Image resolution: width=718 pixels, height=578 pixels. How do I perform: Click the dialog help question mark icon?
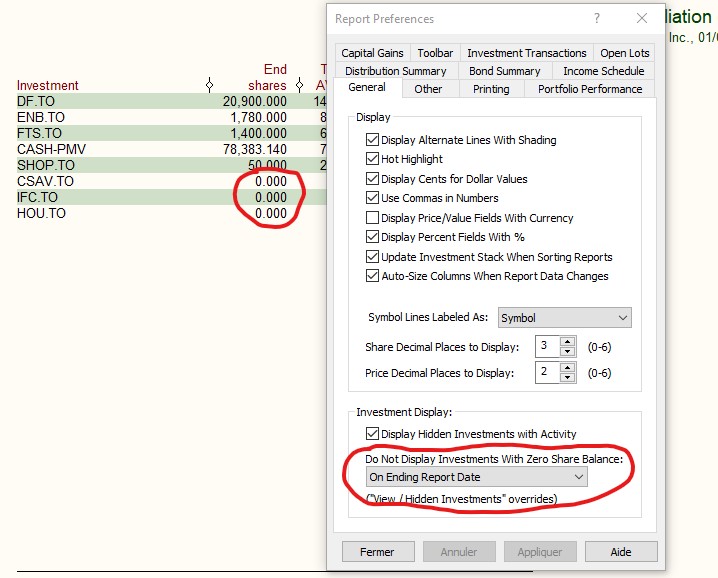click(597, 18)
